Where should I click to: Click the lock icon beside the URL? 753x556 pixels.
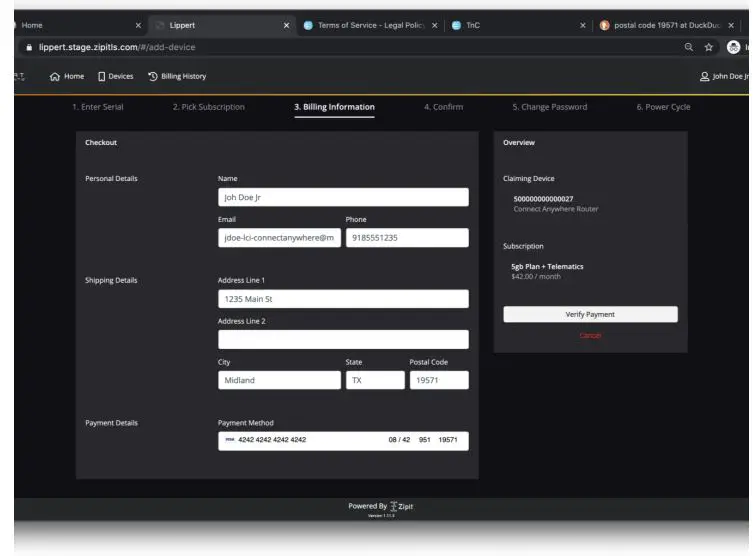29,47
